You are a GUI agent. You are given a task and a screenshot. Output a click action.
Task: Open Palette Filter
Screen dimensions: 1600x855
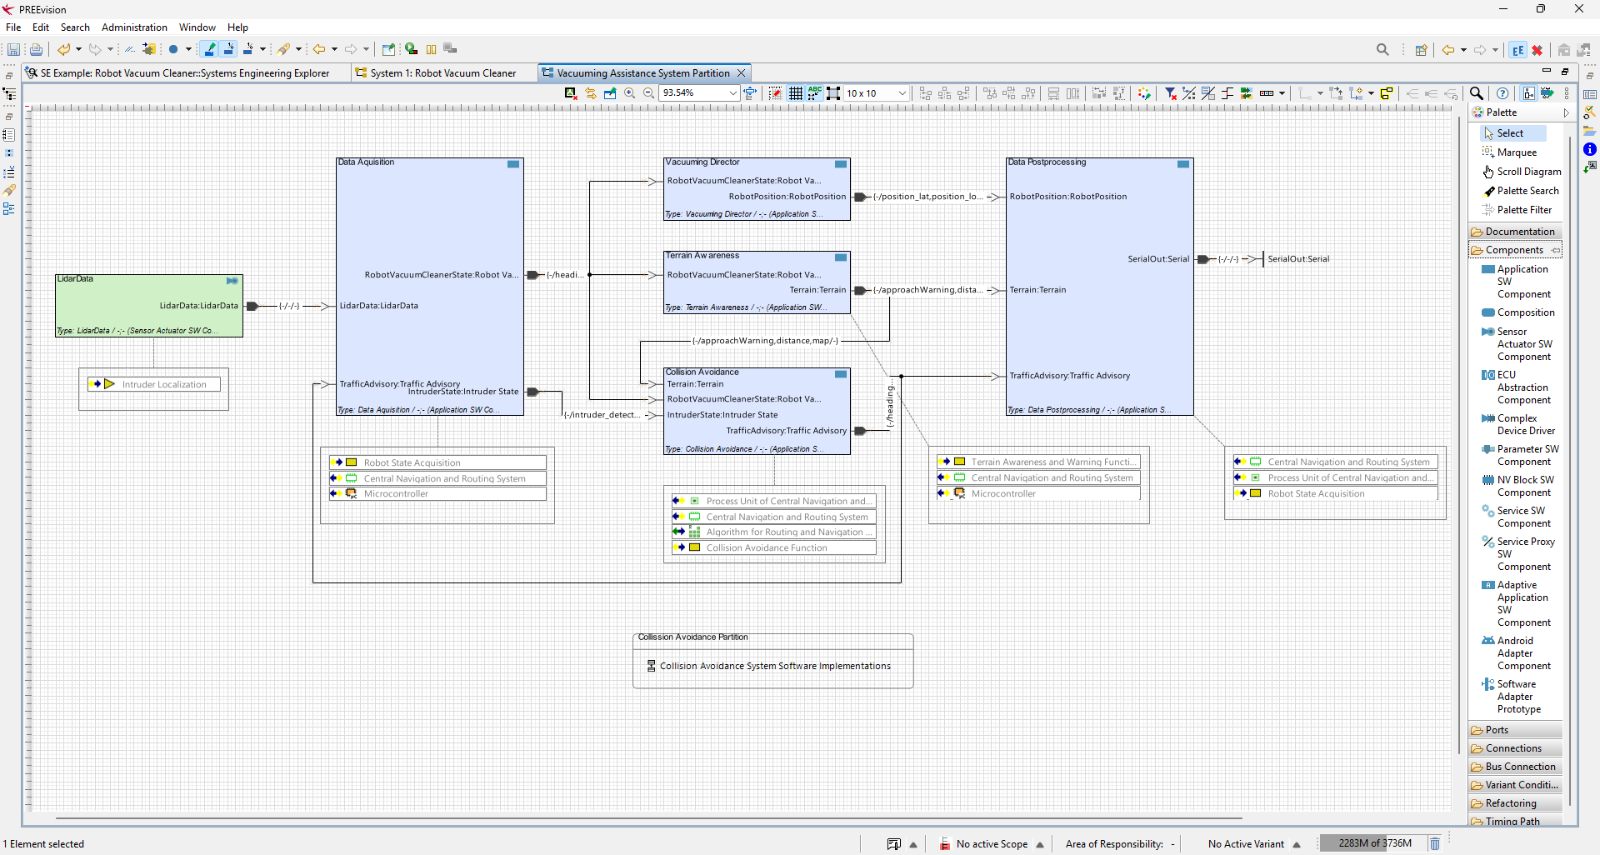pyautogui.click(x=1518, y=210)
